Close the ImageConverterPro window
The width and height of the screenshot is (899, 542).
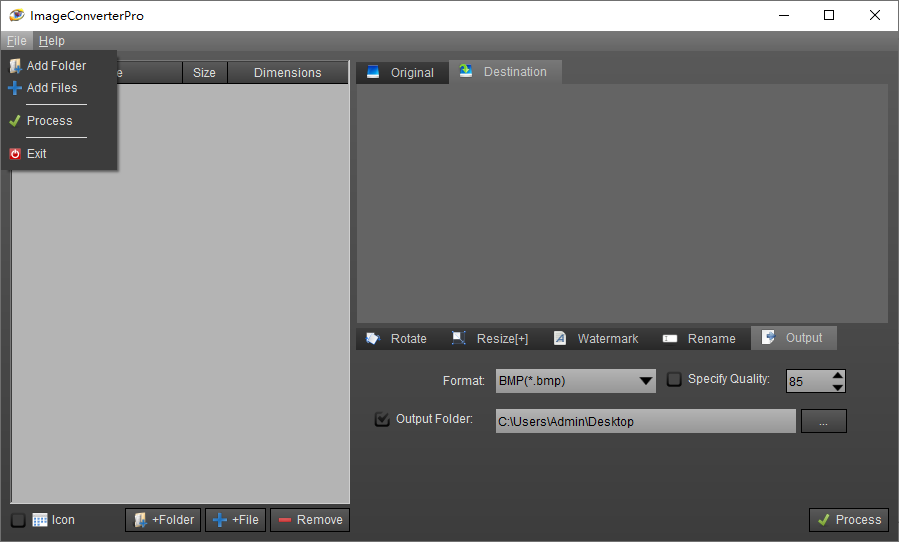[874, 15]
